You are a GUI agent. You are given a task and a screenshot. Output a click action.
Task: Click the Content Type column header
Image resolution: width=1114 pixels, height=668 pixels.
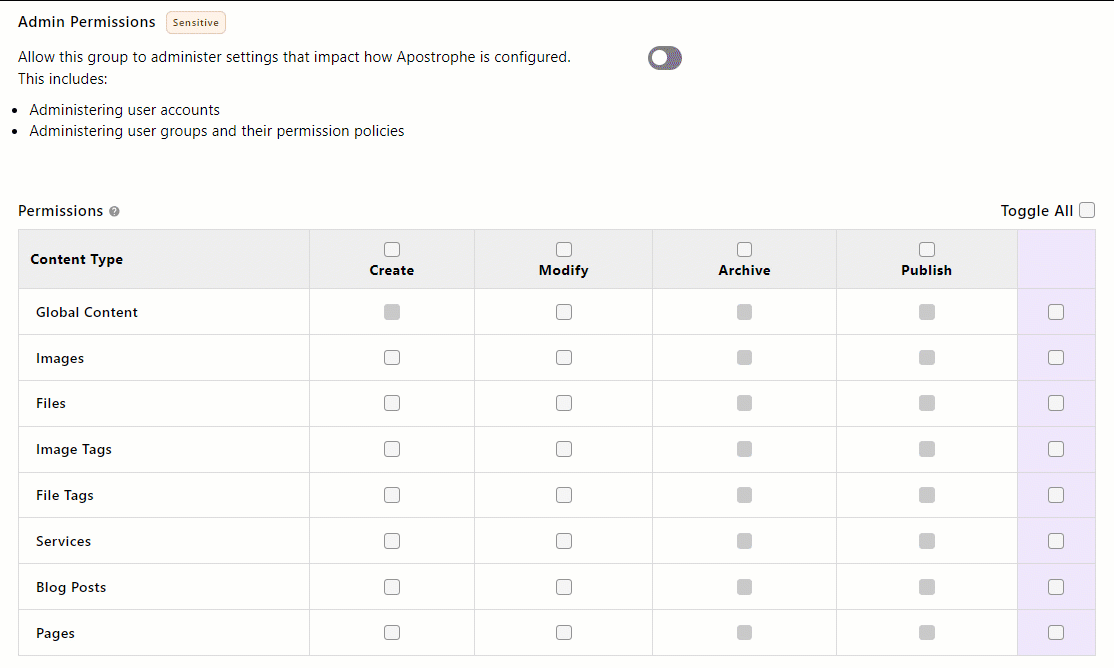point(77,259)
